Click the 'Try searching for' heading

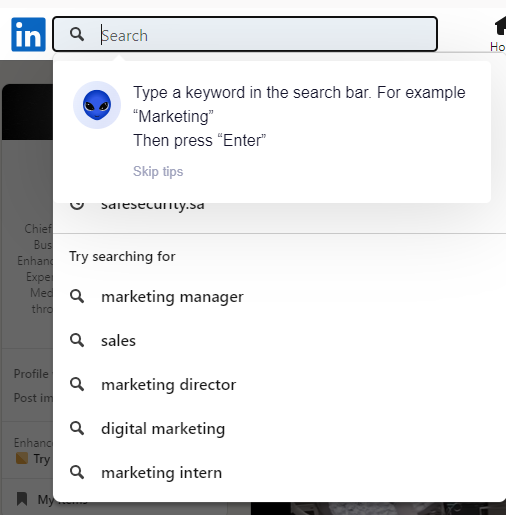click(x=122, y=256)
